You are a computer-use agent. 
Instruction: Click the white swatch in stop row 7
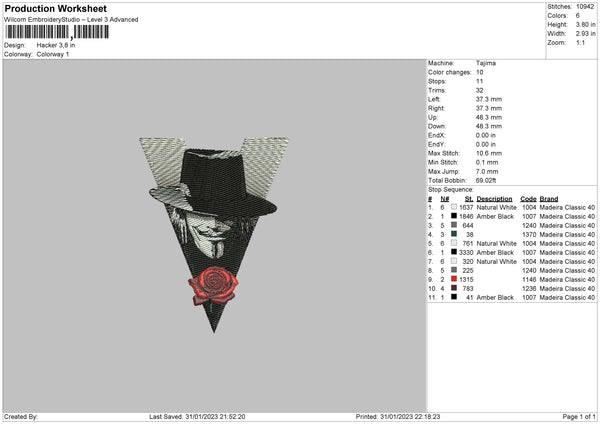pyautogui.click(x=454, y=261)
